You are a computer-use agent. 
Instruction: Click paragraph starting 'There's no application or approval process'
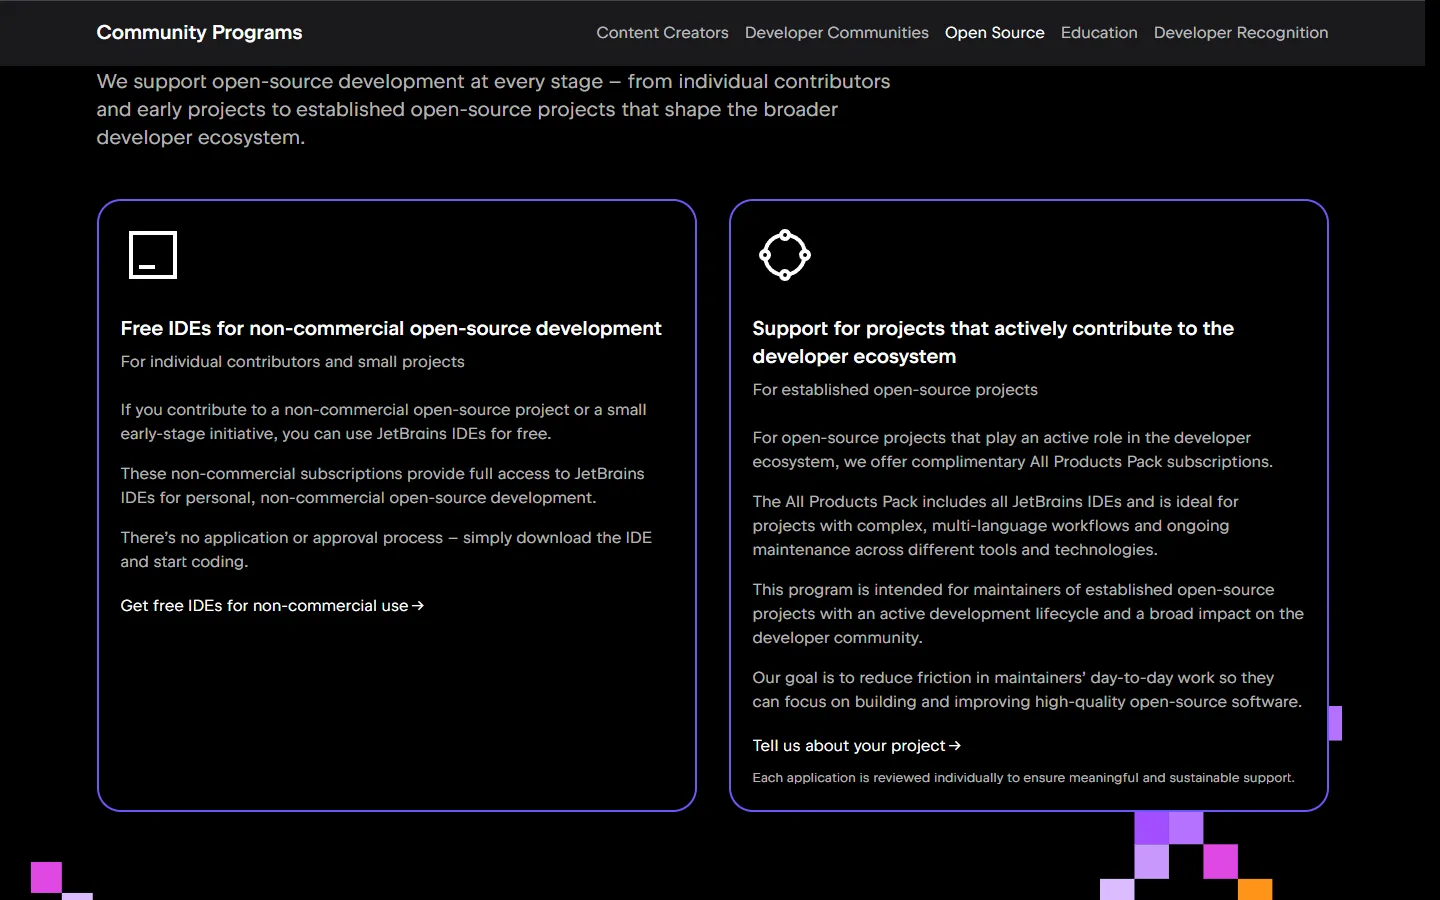(x=386, y=549)
